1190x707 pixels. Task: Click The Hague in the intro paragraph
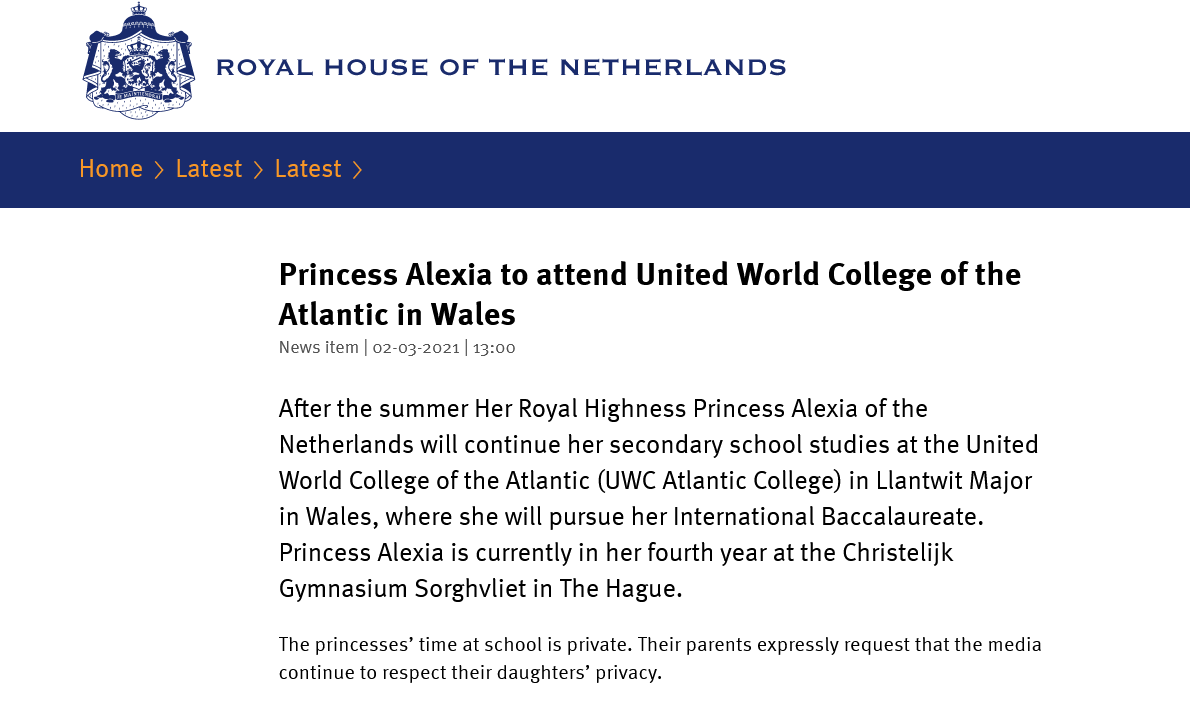pyautogui.click(x=620, y=589)
